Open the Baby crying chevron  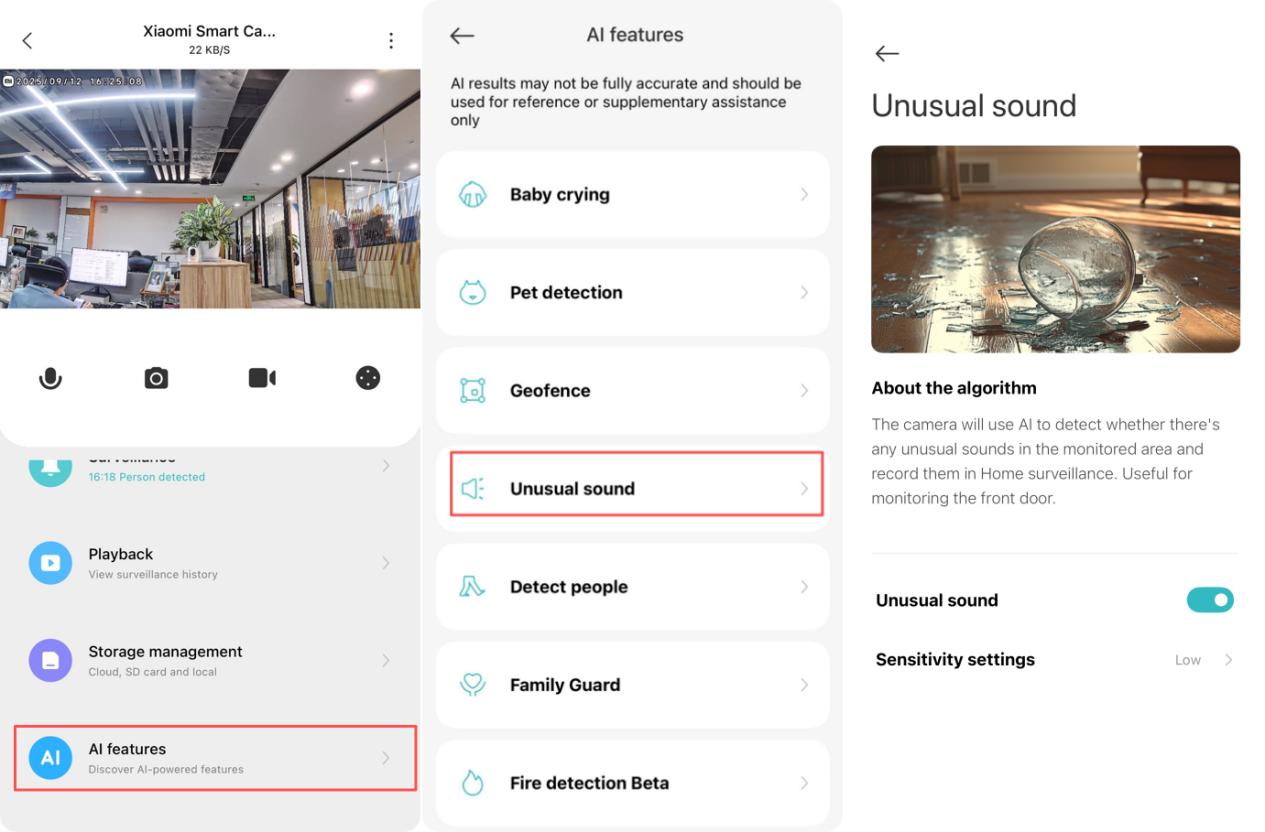(804, 195)
